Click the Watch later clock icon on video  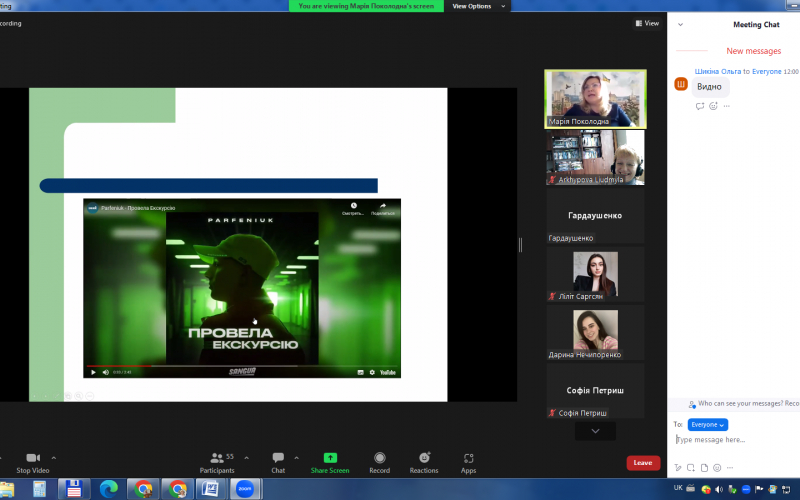(x=353, y=208)
